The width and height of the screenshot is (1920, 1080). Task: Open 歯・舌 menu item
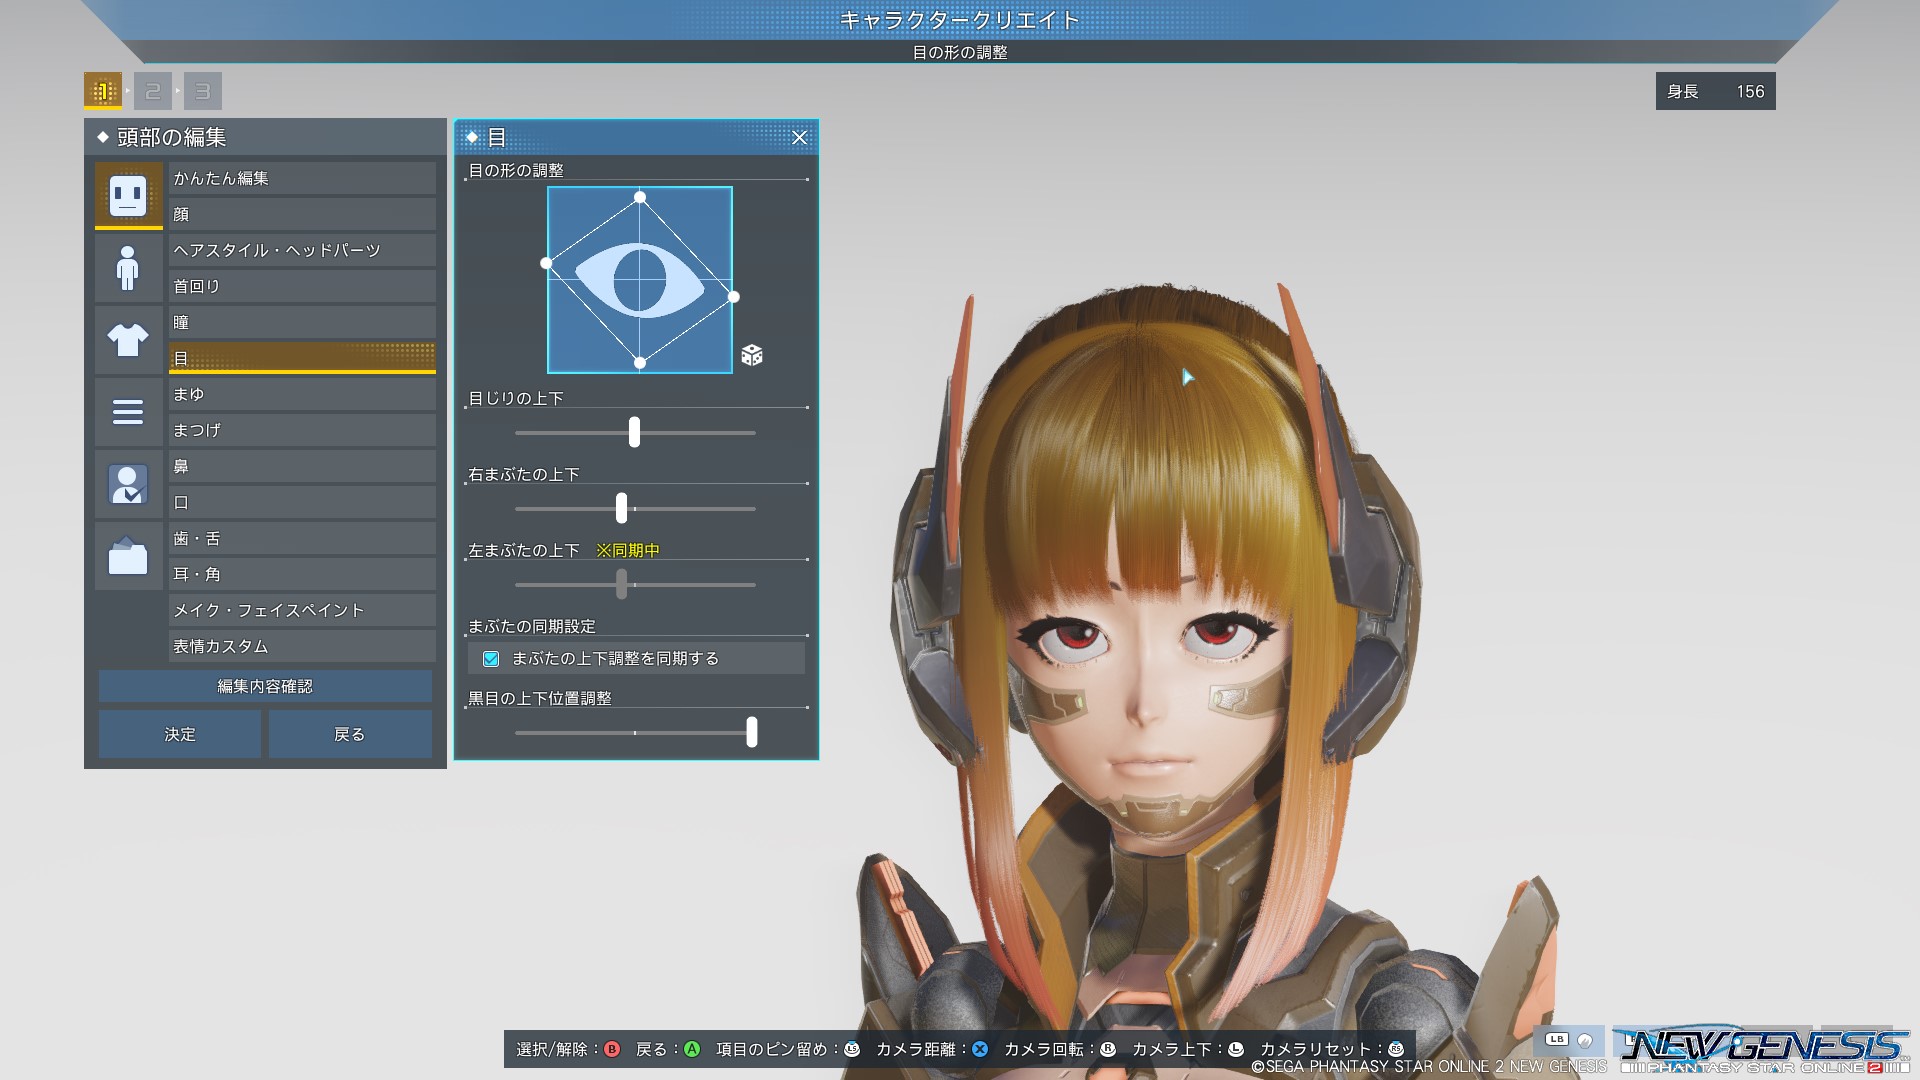[302, 538]
